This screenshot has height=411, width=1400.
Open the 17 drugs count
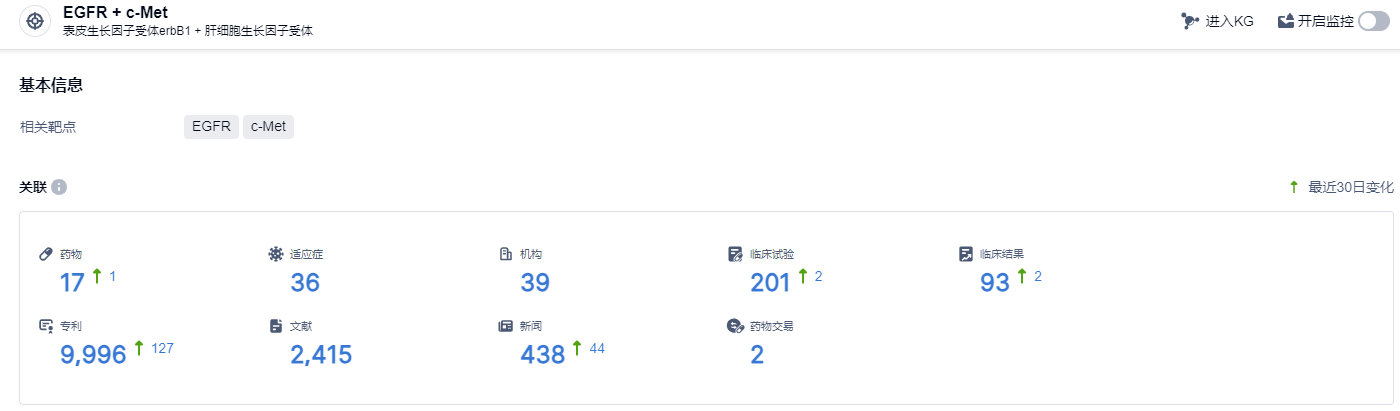72,283
